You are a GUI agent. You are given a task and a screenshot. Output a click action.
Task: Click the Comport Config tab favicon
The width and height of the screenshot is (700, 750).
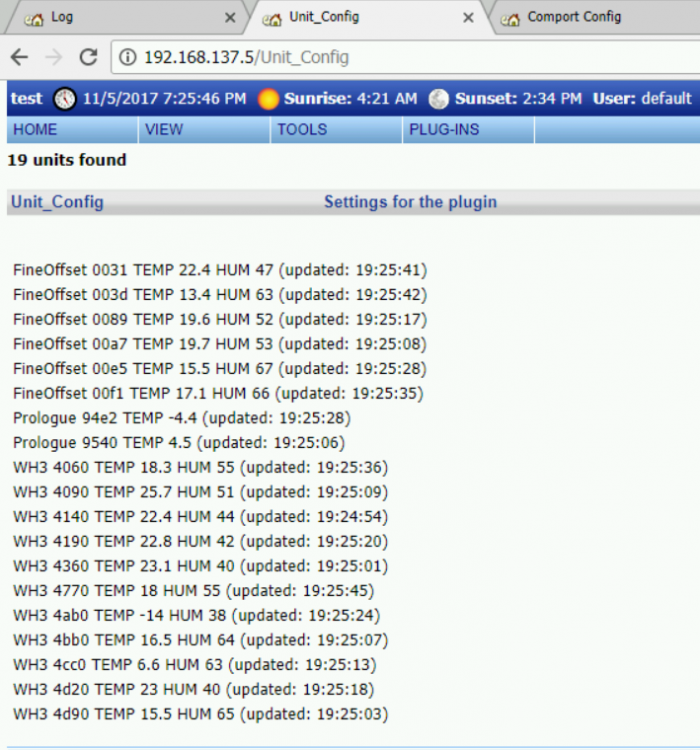click(510, 19)
